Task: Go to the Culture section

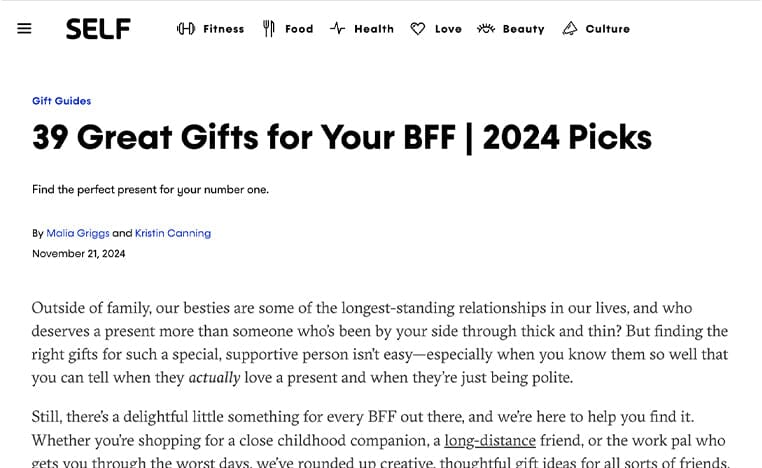Action: [x=607, y=29]
